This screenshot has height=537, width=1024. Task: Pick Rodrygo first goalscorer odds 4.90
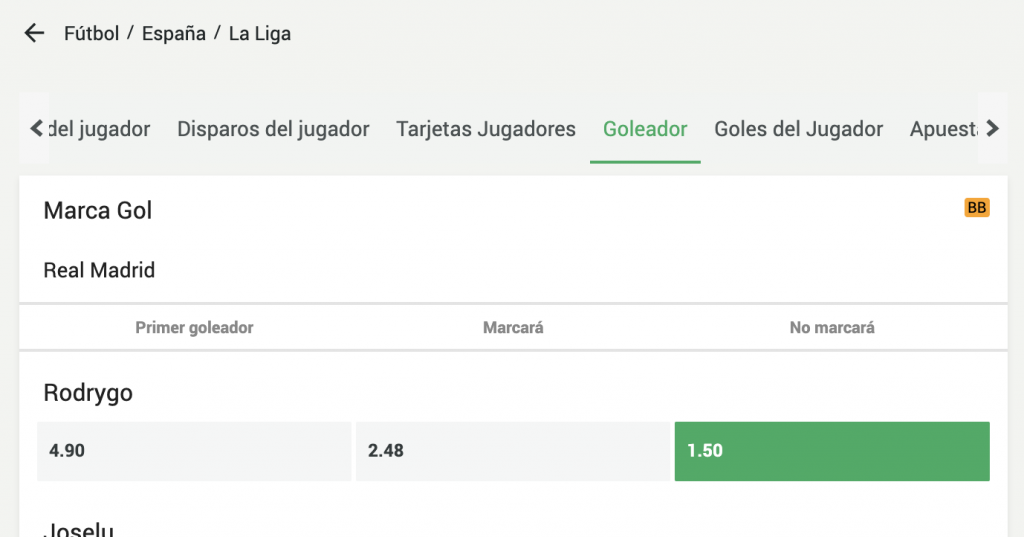point(194,451)
